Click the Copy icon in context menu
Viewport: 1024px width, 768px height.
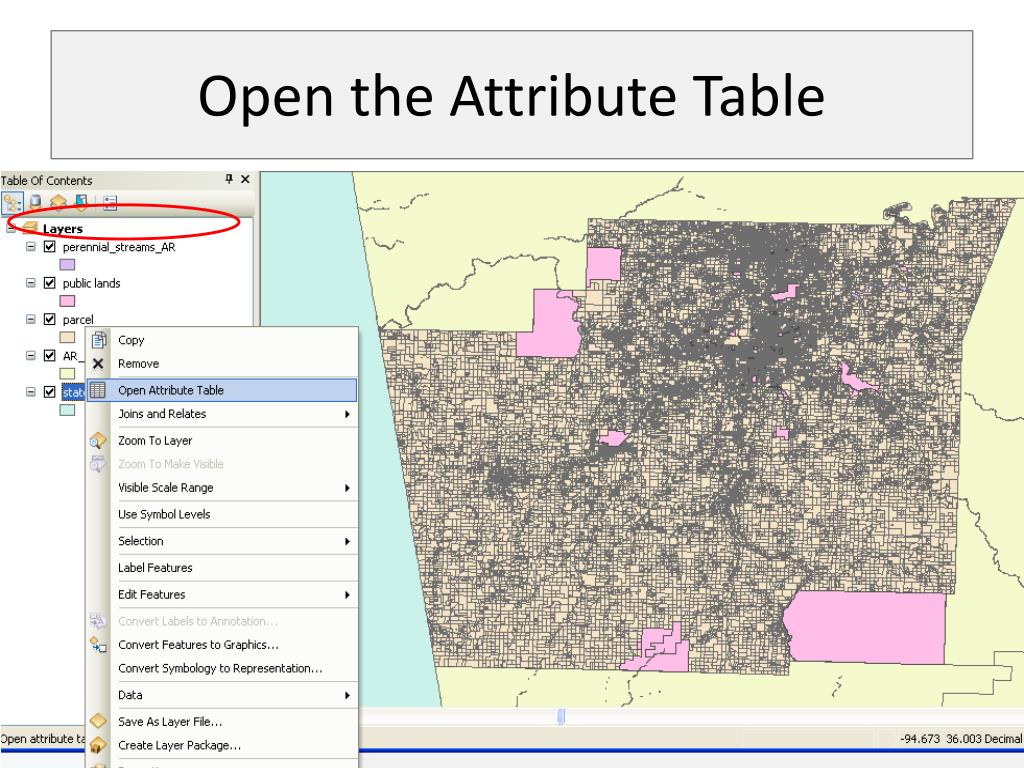coord(99,340)
